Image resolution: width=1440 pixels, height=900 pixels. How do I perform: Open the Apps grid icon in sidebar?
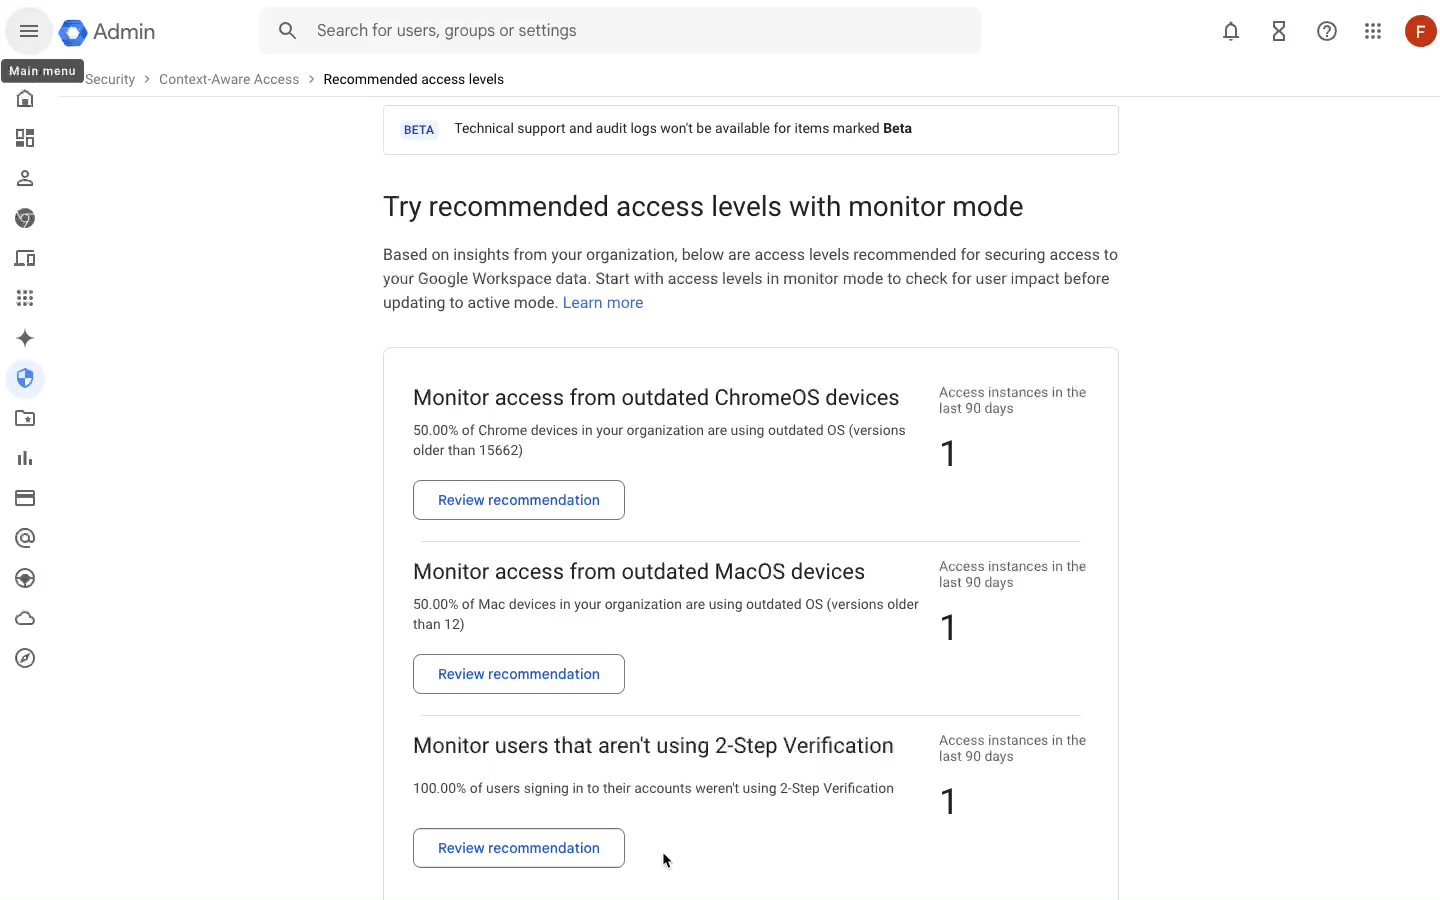(x=25, y=298)
